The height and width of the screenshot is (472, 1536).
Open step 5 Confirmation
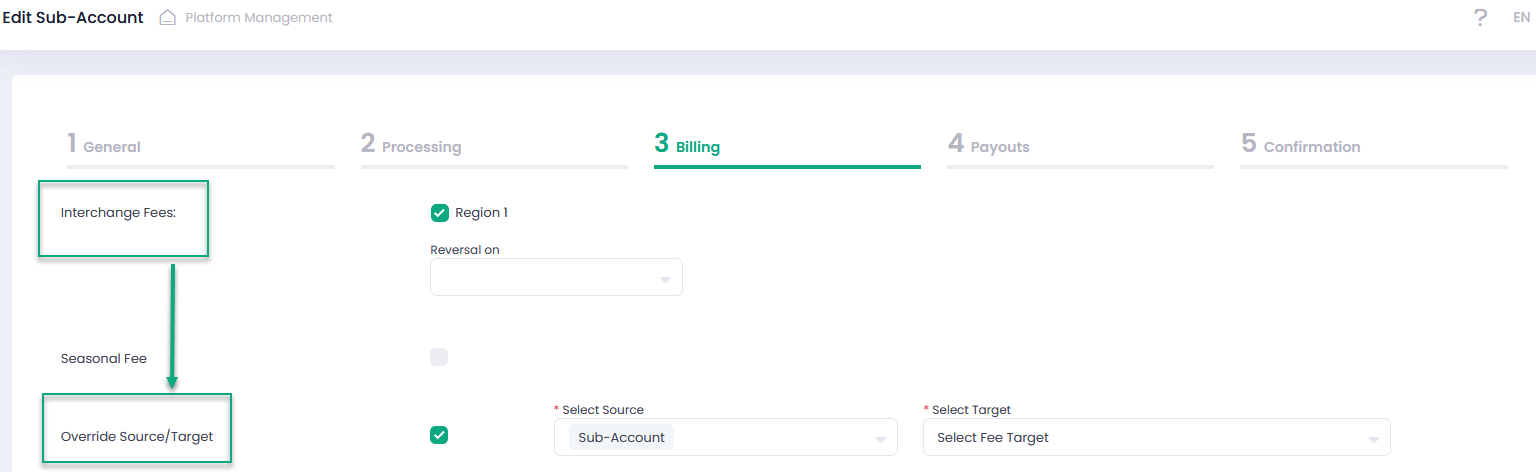coord(1301,145)
